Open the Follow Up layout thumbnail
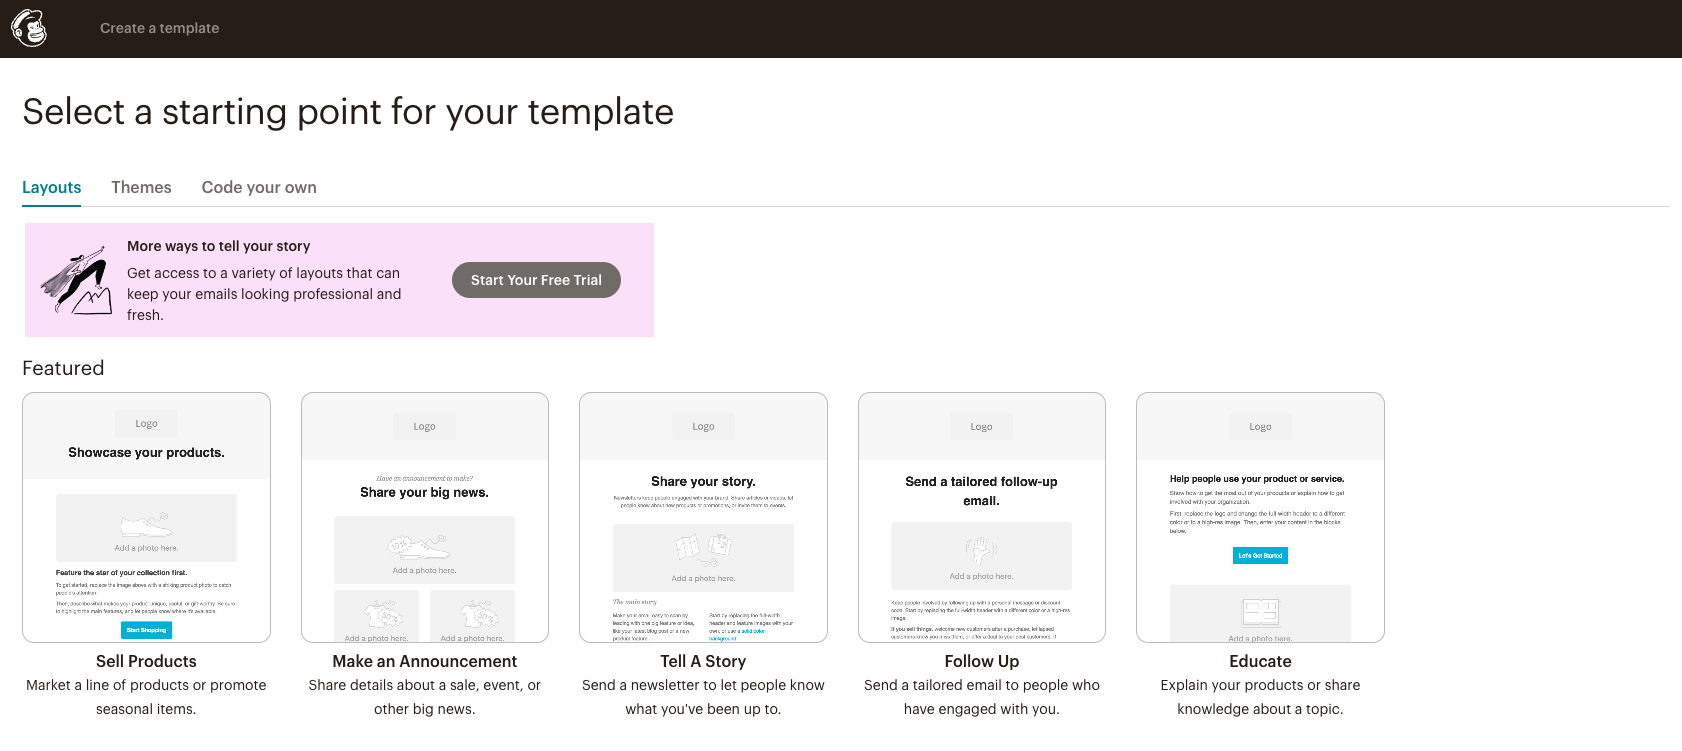 pyautogui.click(x=982, y=517)
